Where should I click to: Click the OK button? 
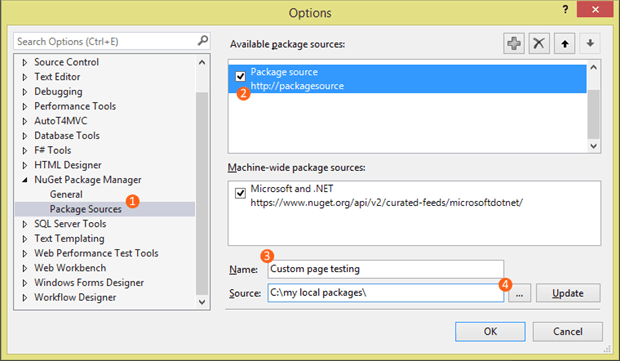[490, 331]
